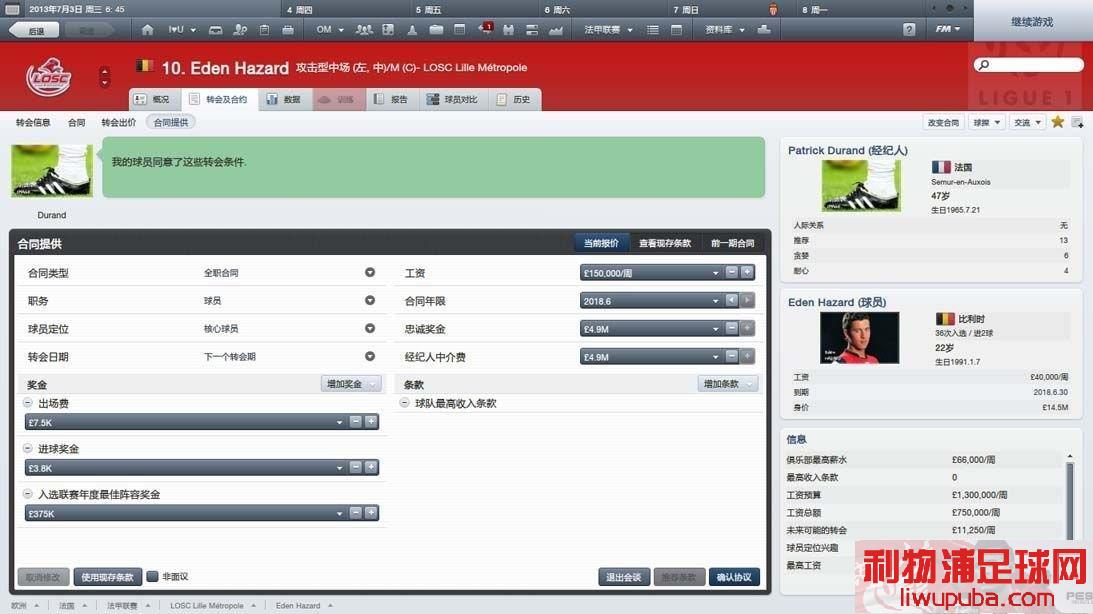Open the clipboard notebook icon

click(x=264, y=30)
